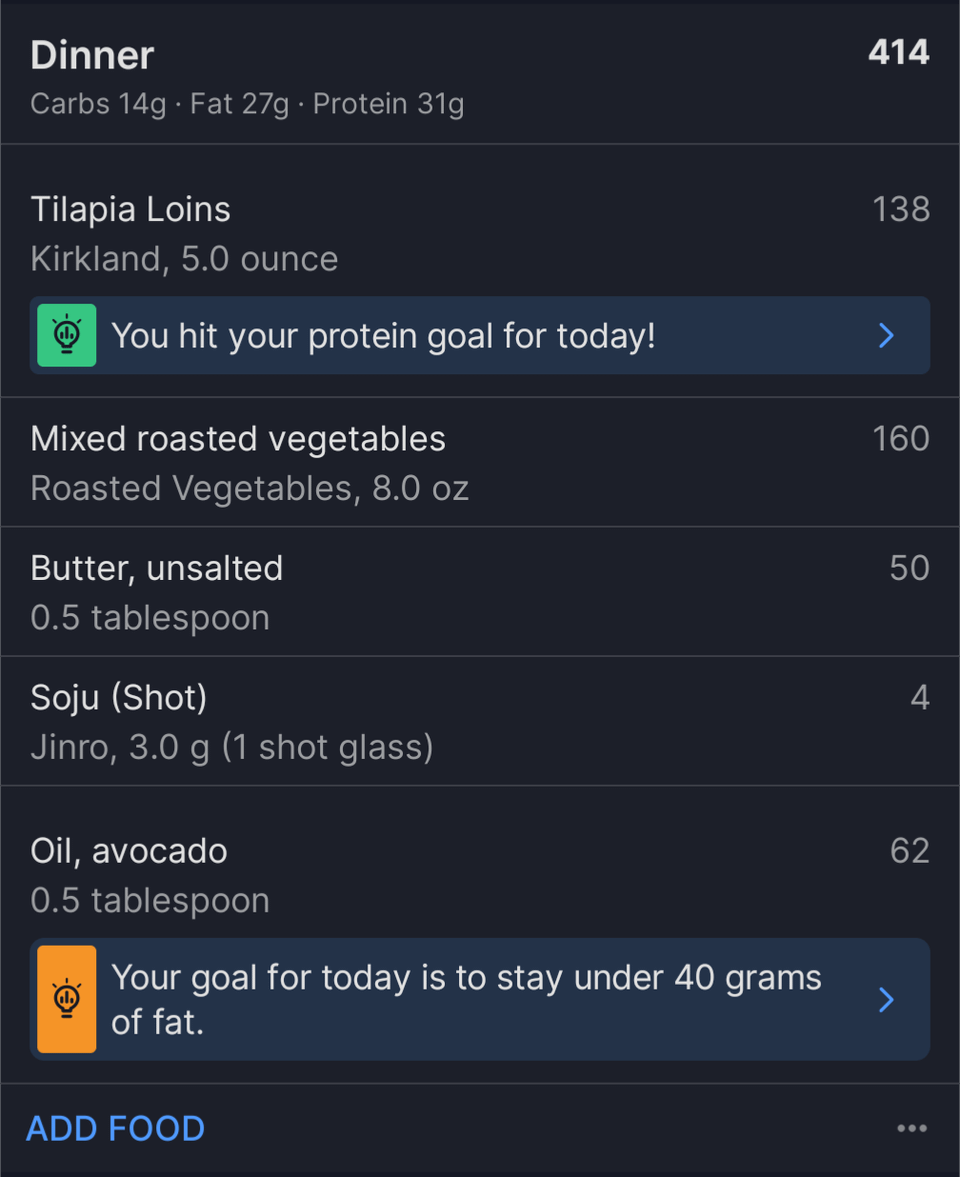Open the Tilapia Loins entry

[x=480, y=233]
